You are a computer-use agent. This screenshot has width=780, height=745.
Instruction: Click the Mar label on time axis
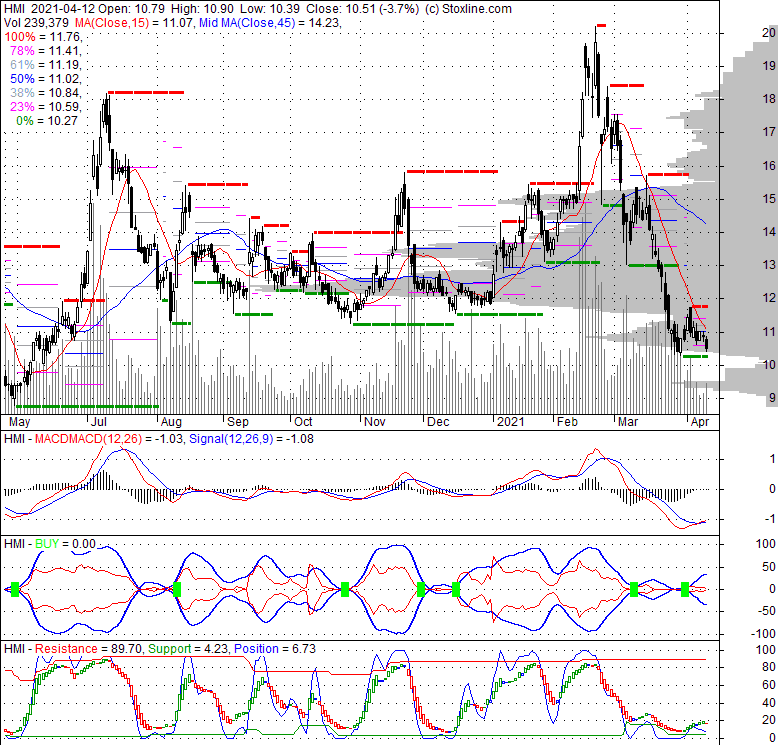pyautogui.click(x=628, y=422)
